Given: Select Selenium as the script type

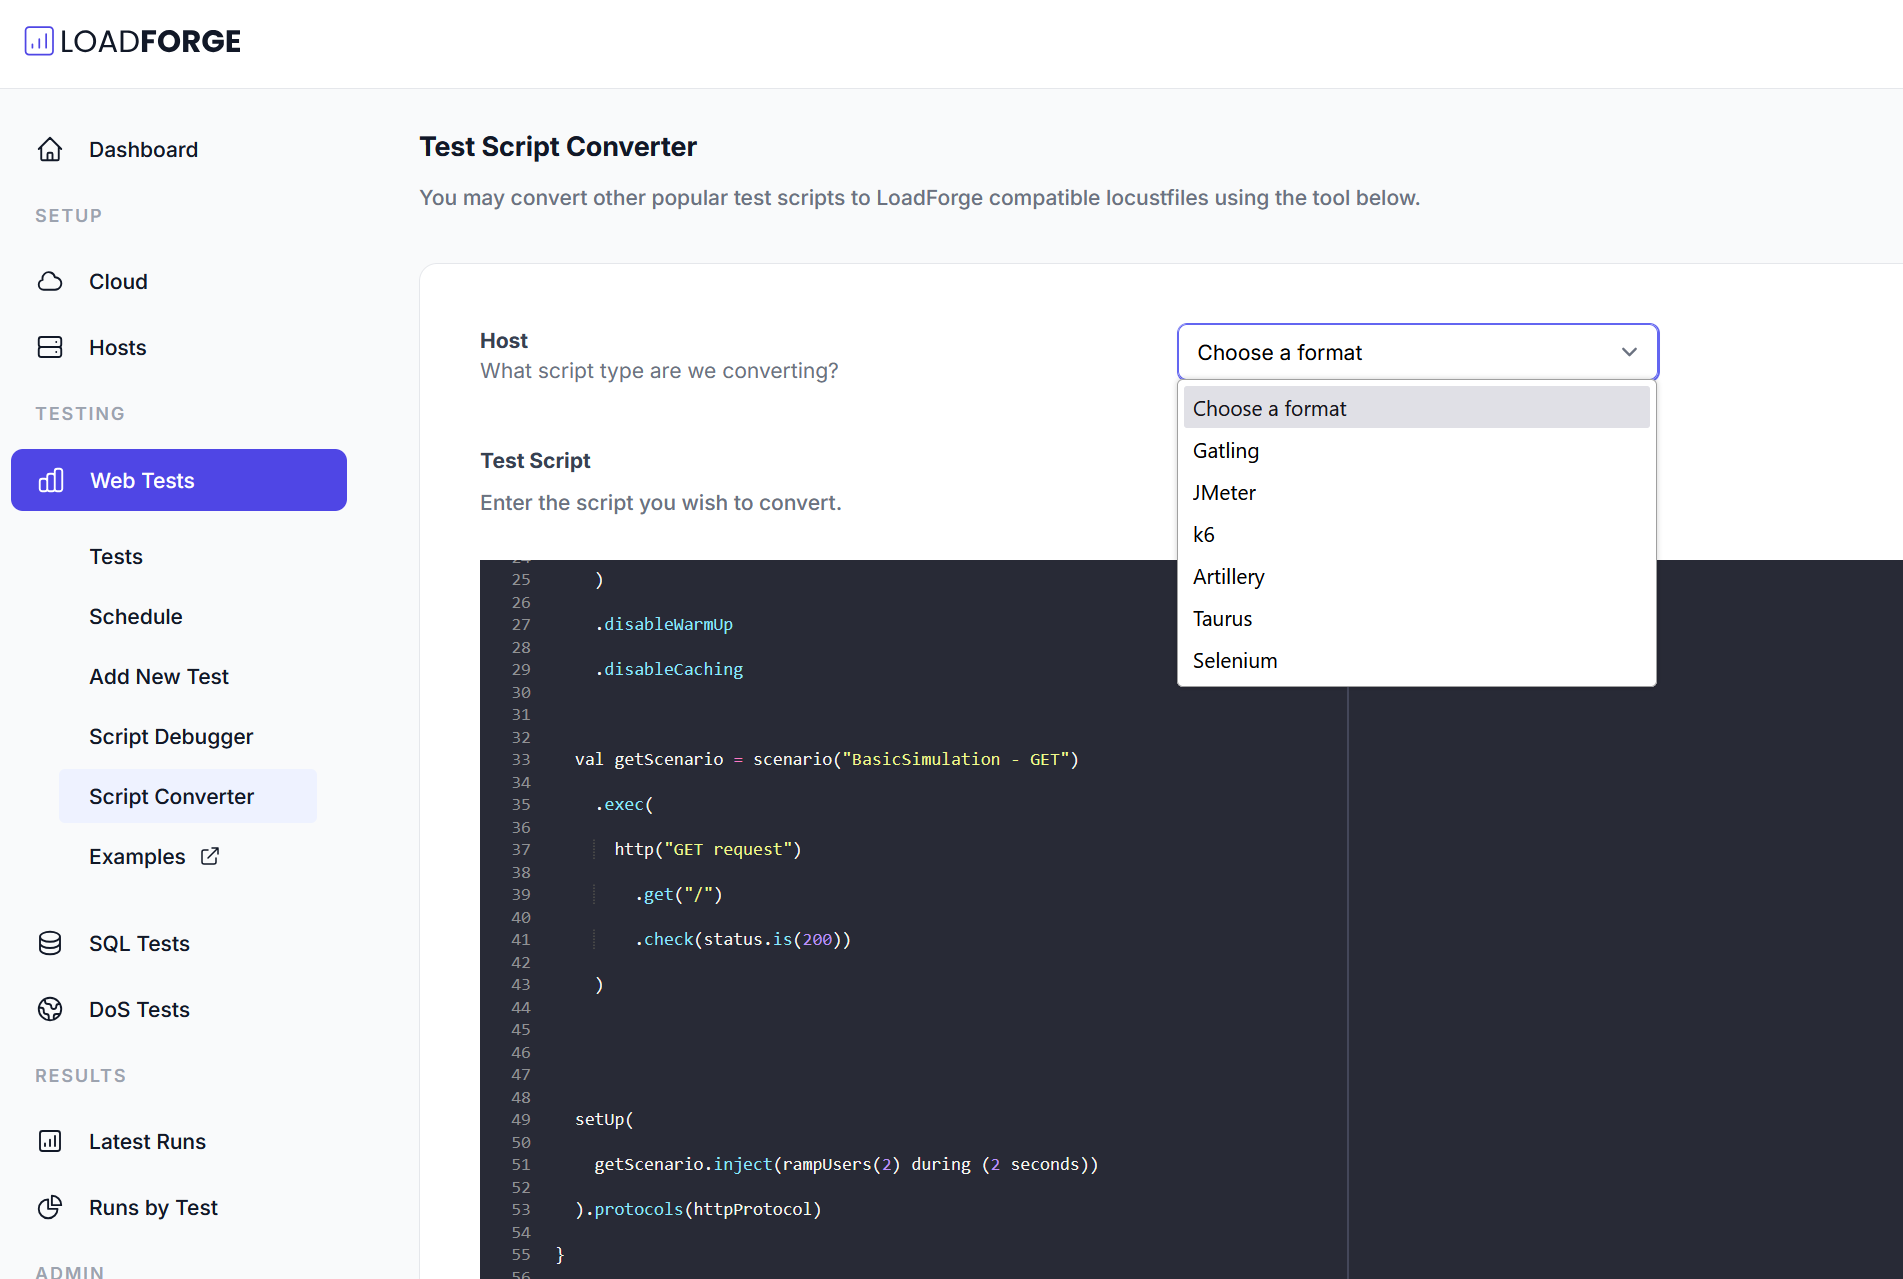Looking at the screenshot, I should [x=1416, y=660].
